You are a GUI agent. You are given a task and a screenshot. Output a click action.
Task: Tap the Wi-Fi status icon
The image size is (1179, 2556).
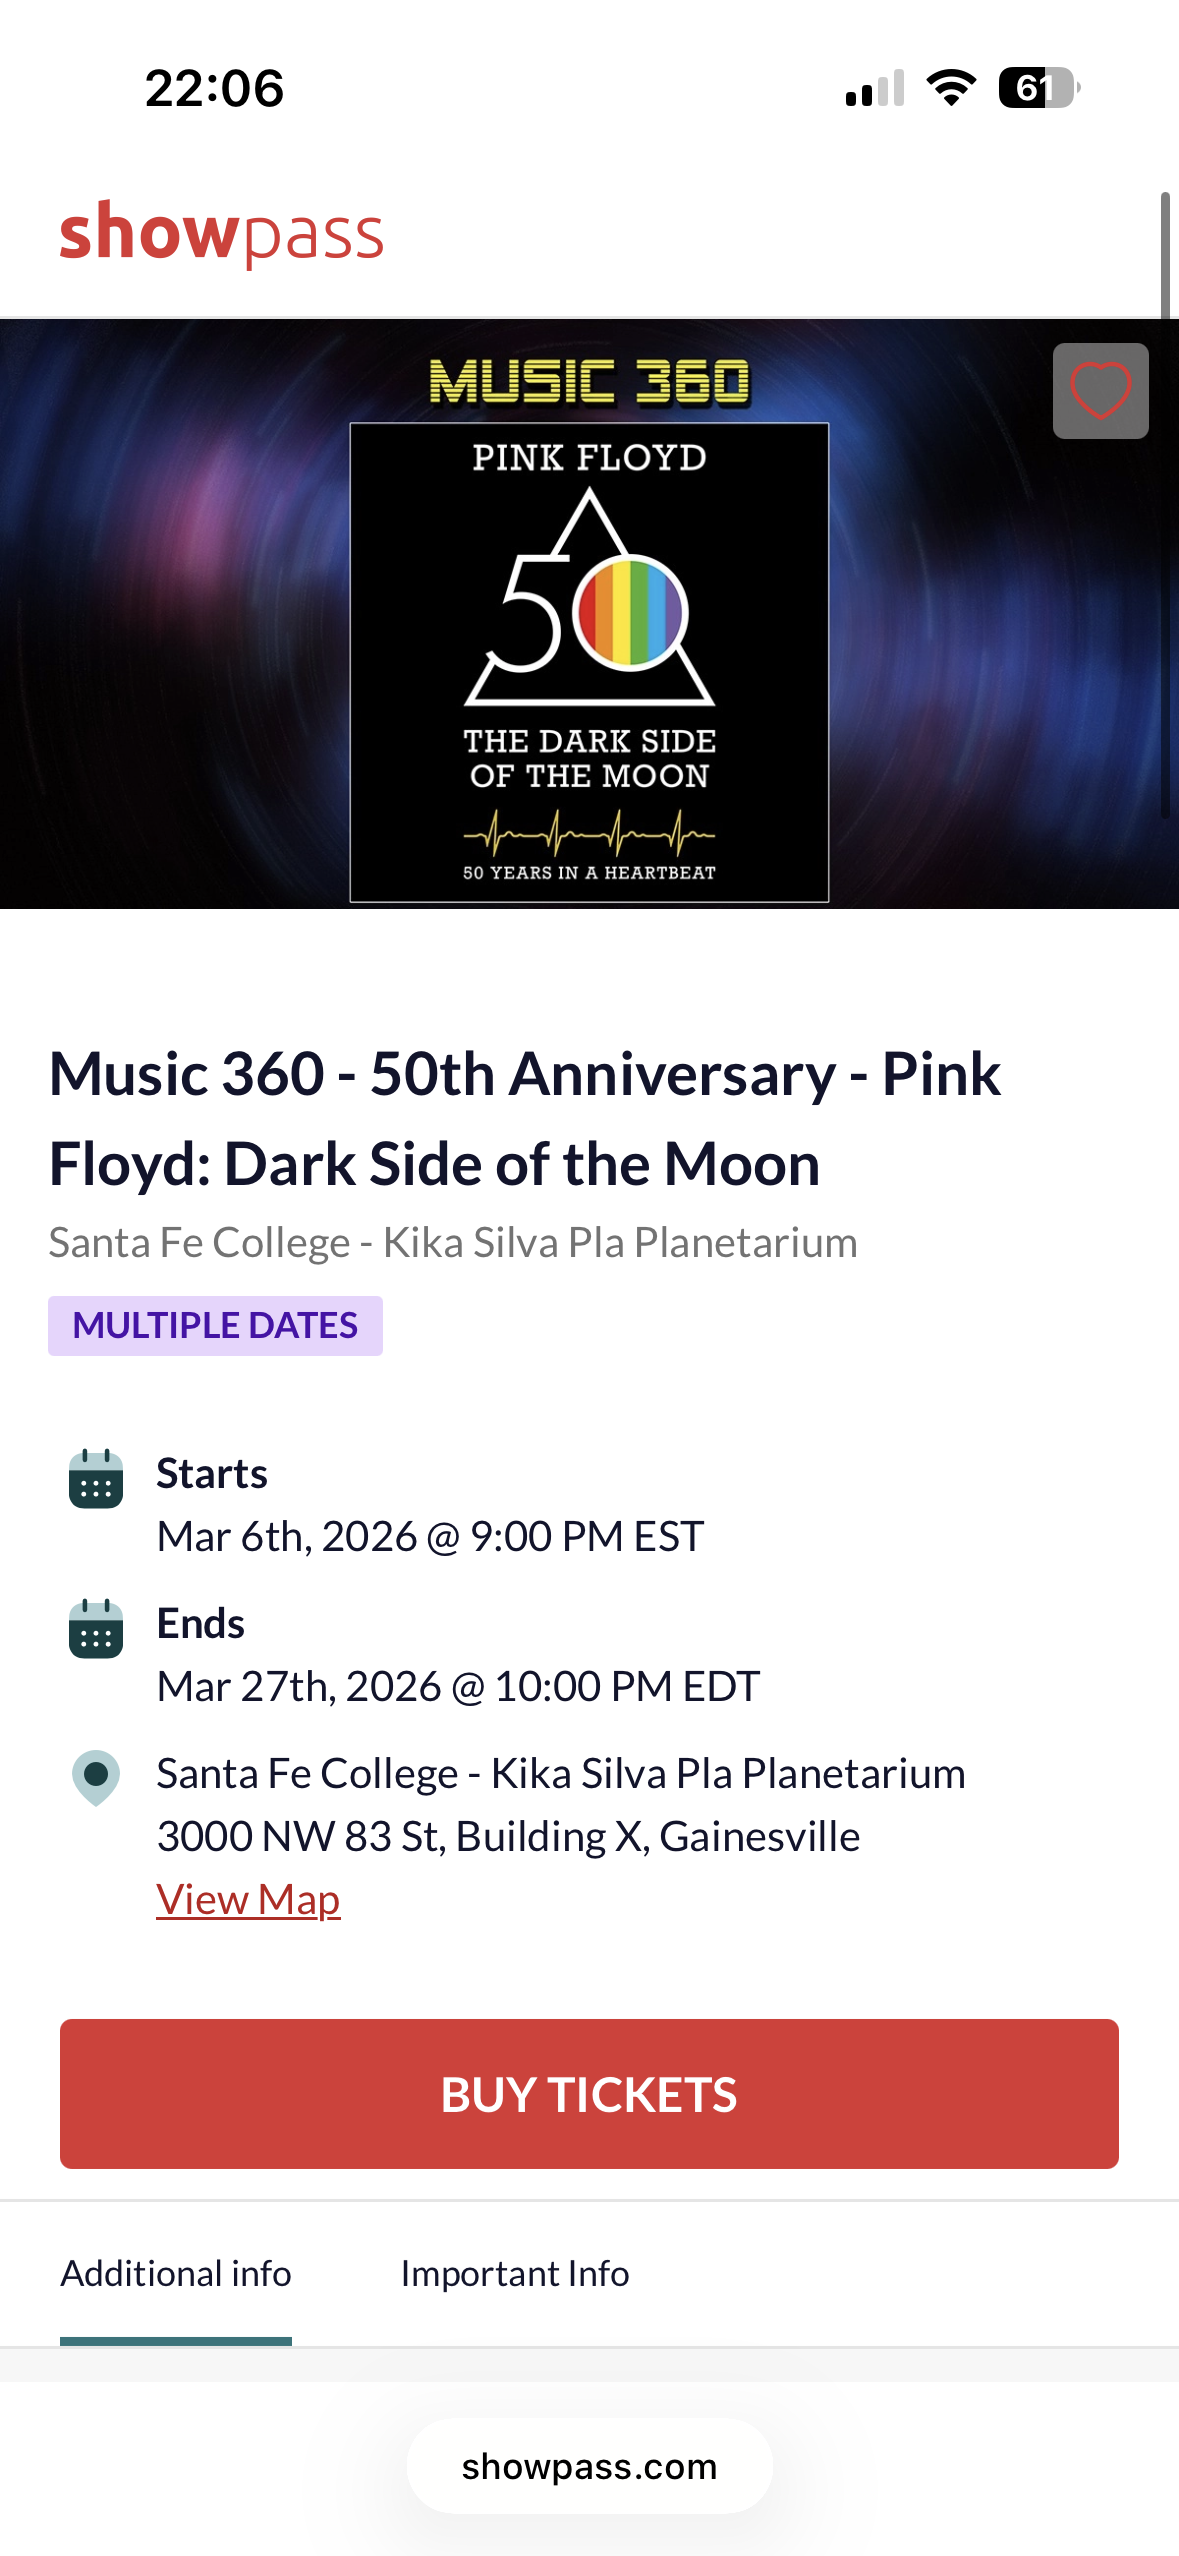coord(951,88)
